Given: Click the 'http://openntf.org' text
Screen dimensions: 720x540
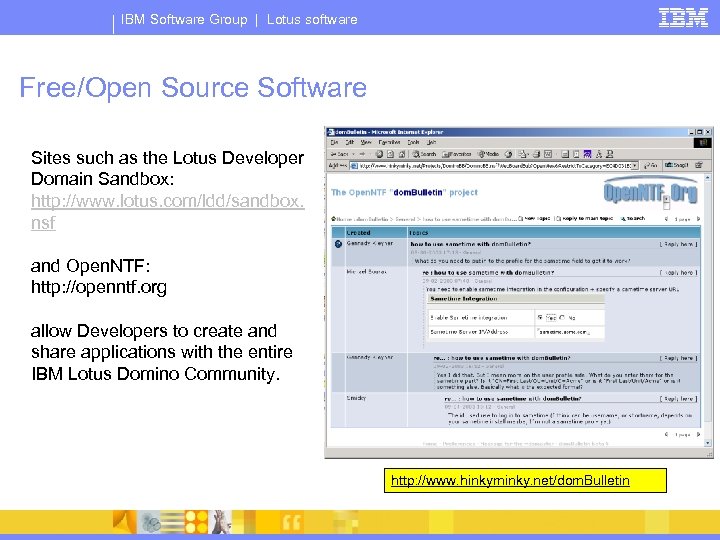Looking at the screenshot, I should click(x=99, y=287).
